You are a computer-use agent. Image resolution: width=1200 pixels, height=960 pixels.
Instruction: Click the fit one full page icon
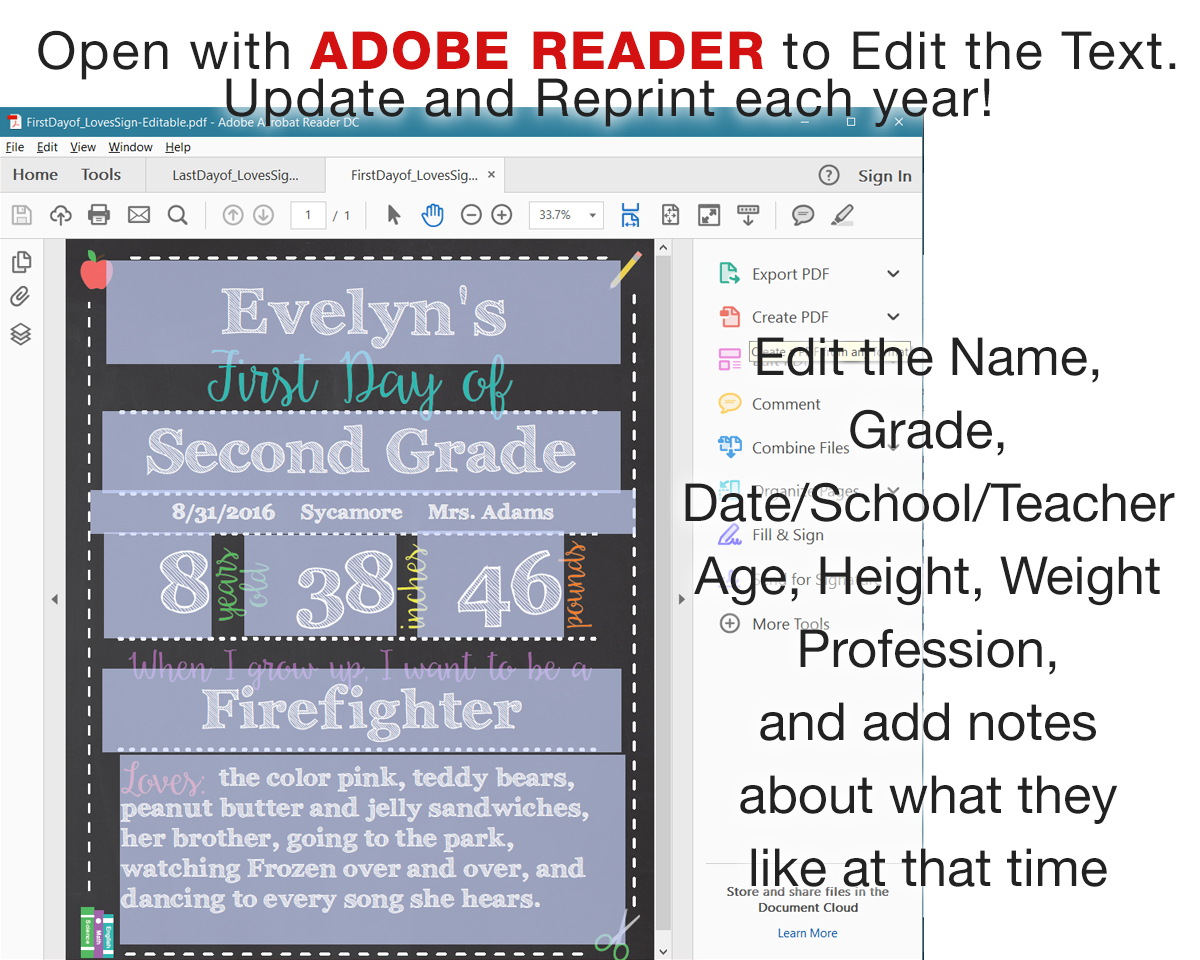pyautogui.click(x=670, y=215)
